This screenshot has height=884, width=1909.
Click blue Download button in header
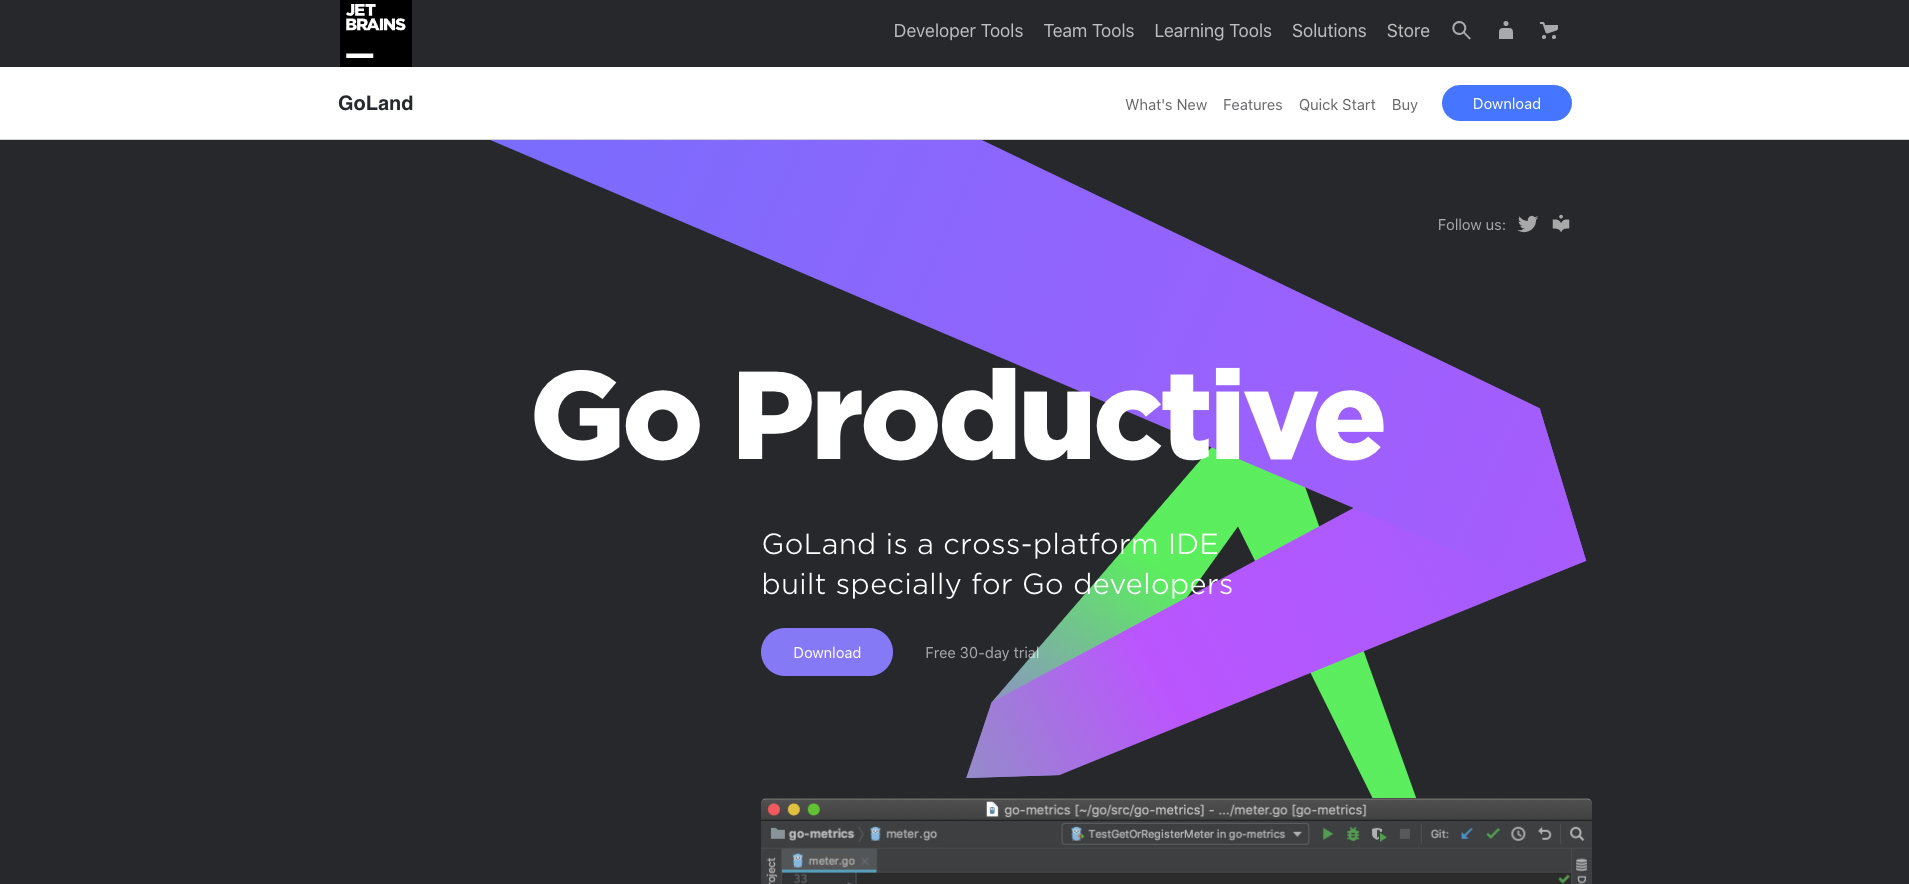(1507, 103)
